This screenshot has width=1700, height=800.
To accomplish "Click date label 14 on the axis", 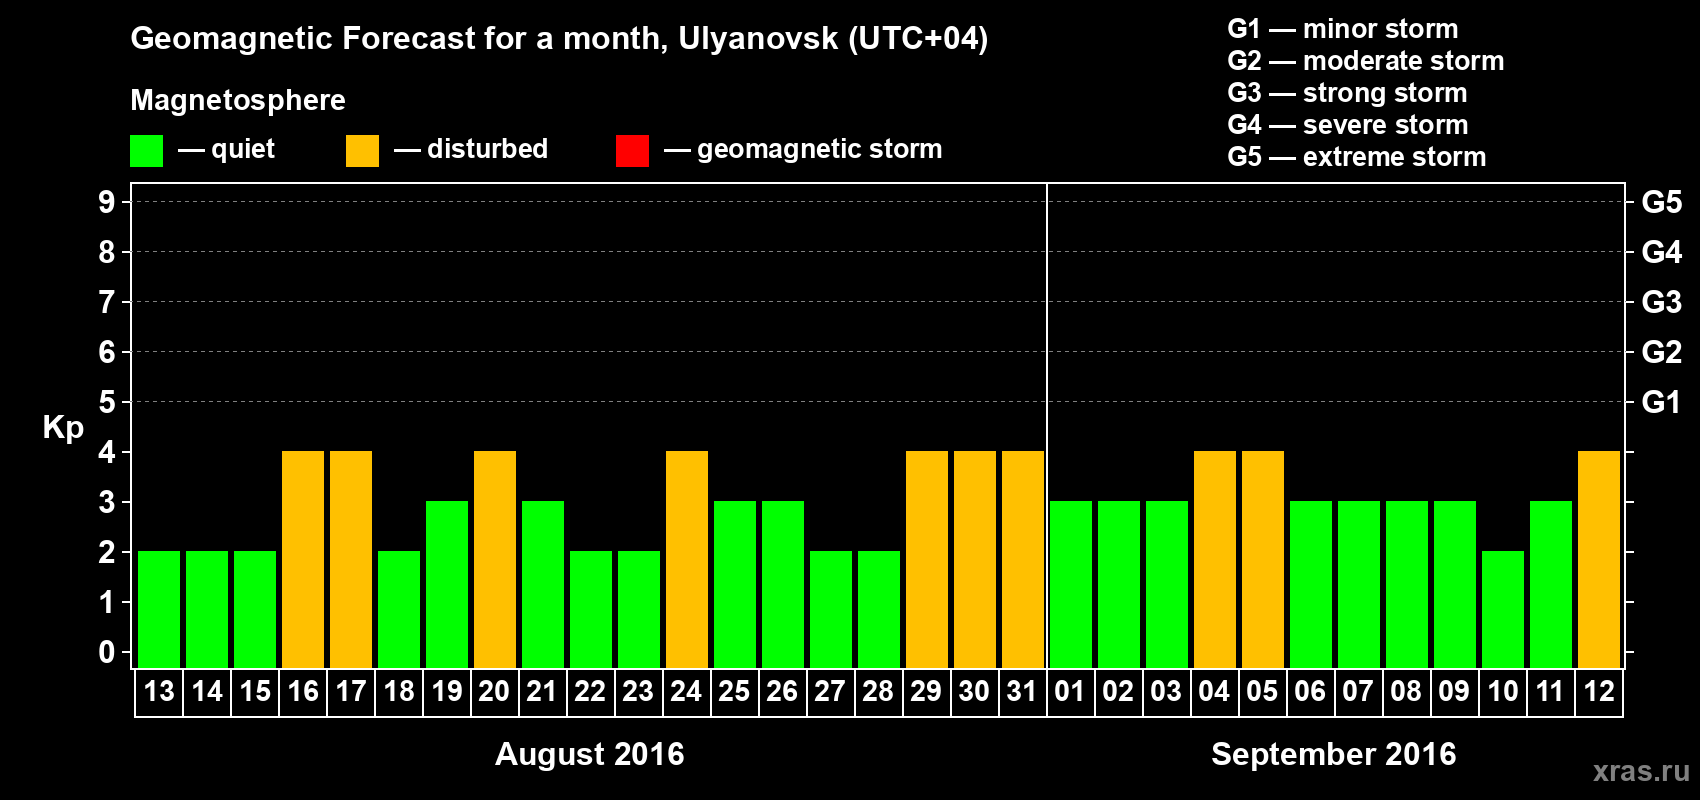I will point(207,692).
